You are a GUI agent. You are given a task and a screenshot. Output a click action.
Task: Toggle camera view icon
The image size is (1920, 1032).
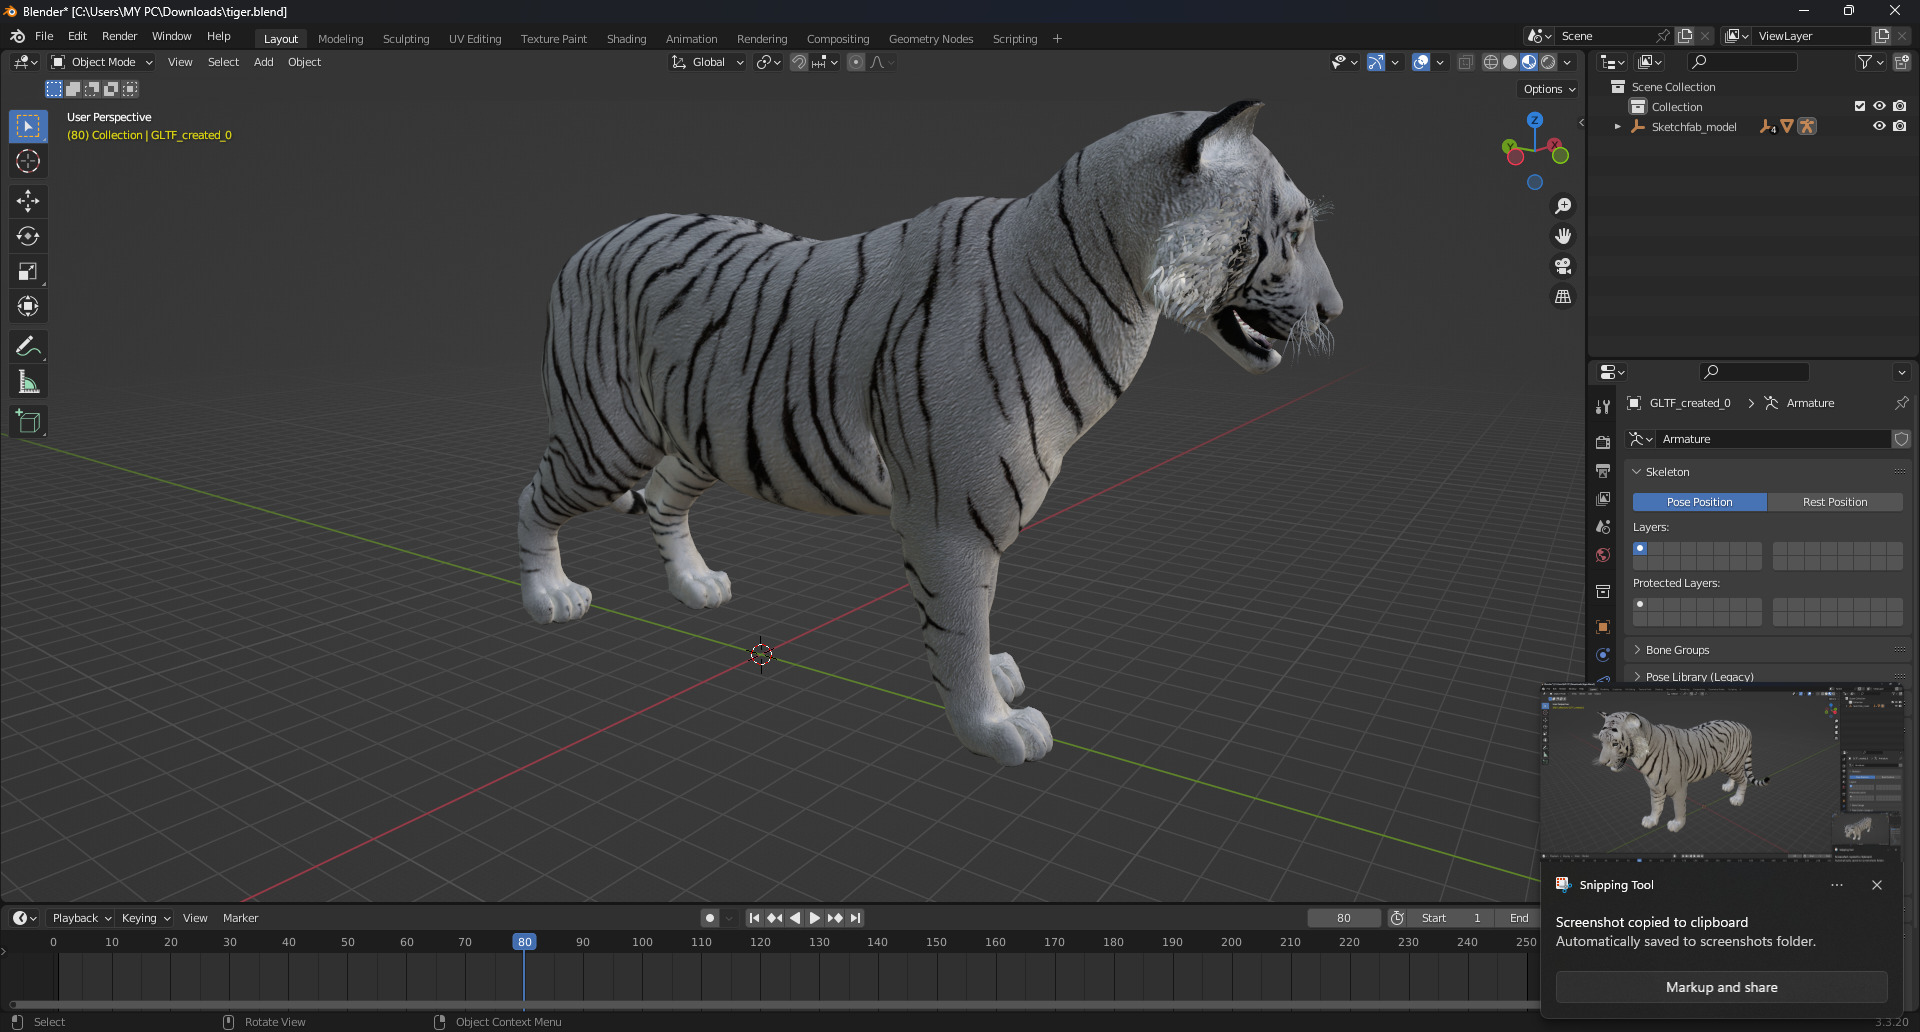pos(1563,266)
